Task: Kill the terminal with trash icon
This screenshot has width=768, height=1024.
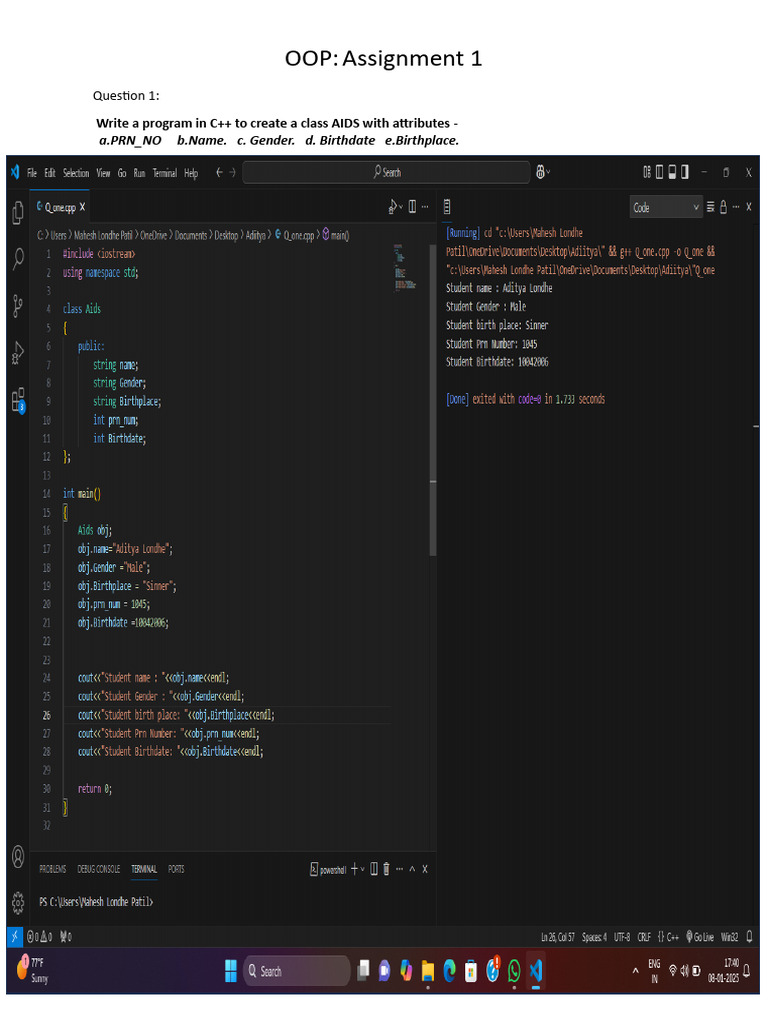Action: tap(386, 869)
